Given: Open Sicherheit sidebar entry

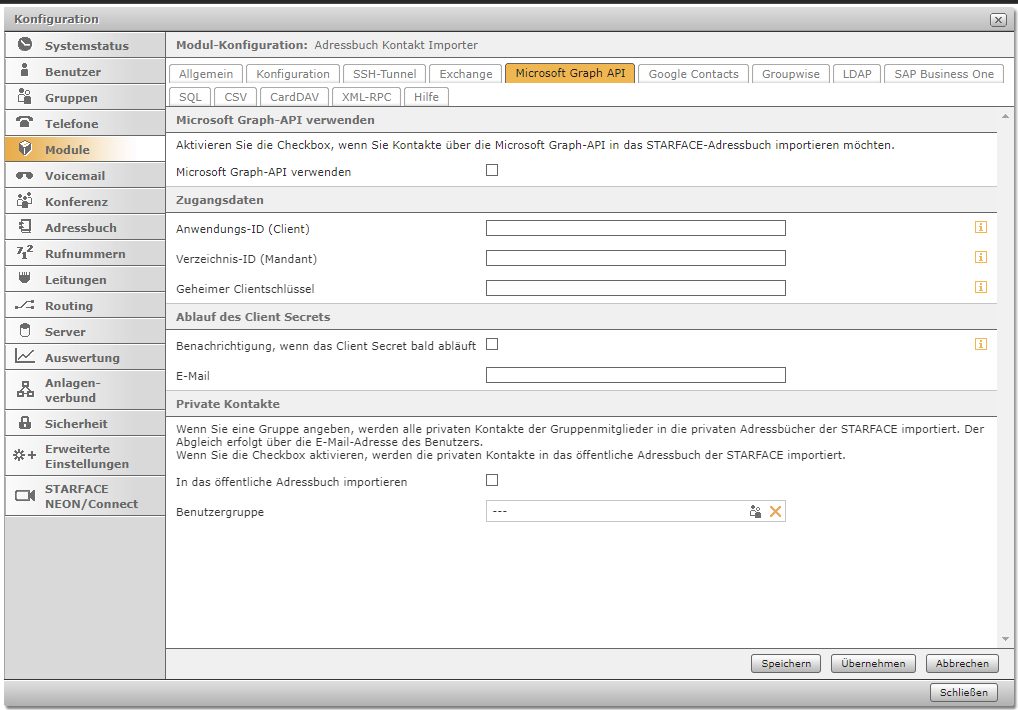Looking at the screenshot, I should click(x=85, y=423).
